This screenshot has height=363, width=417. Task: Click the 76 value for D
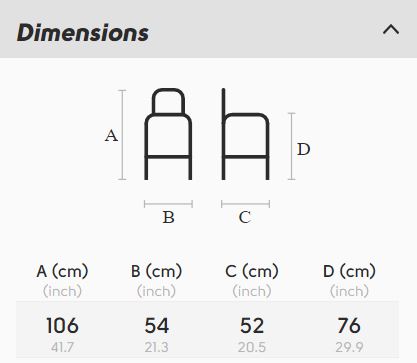click(349, 325)
